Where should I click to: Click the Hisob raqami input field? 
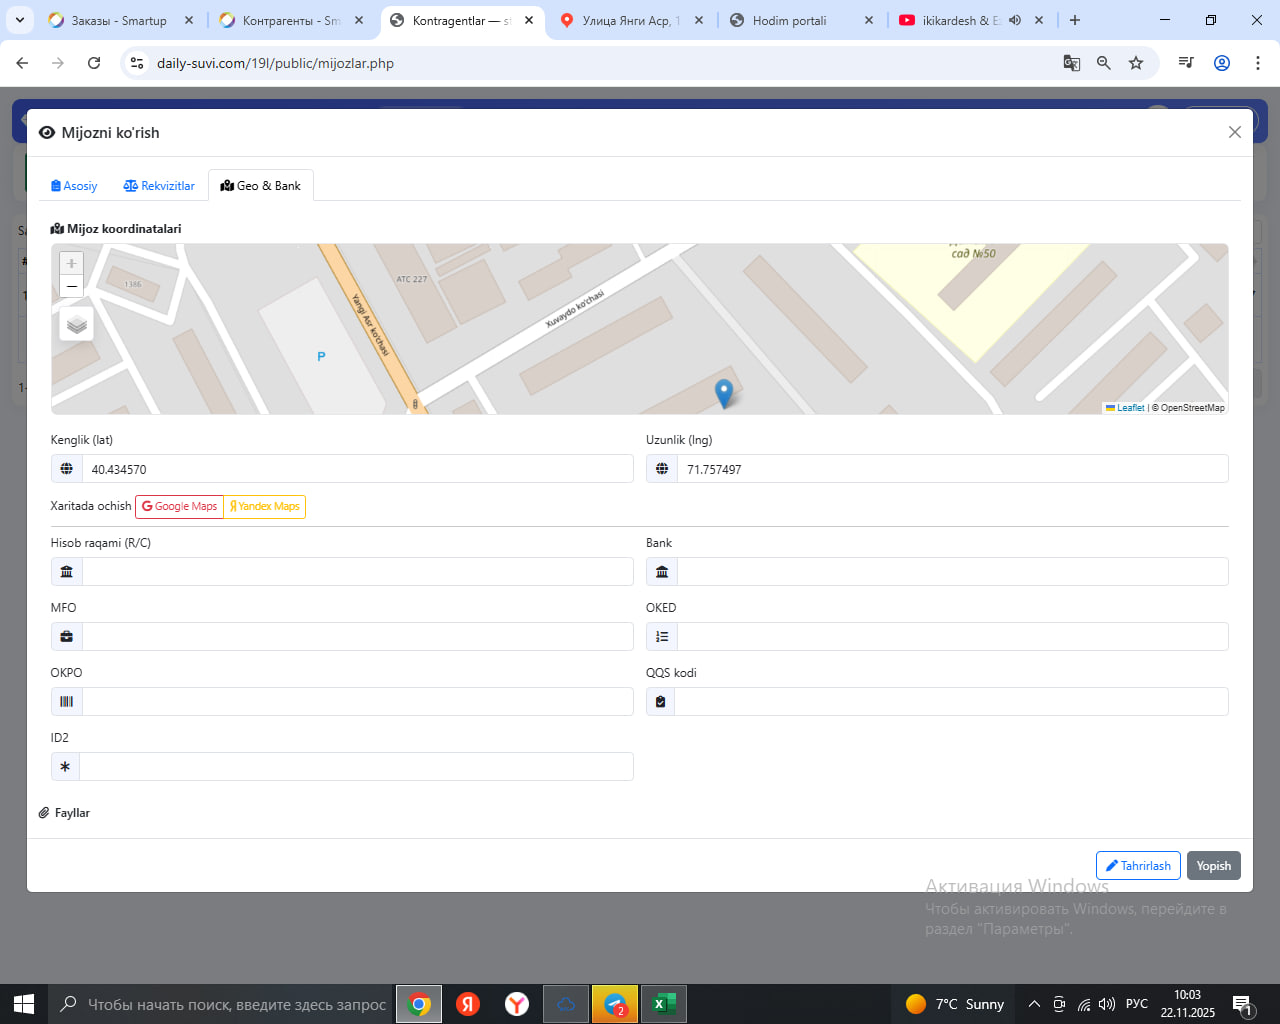point(357,572)
